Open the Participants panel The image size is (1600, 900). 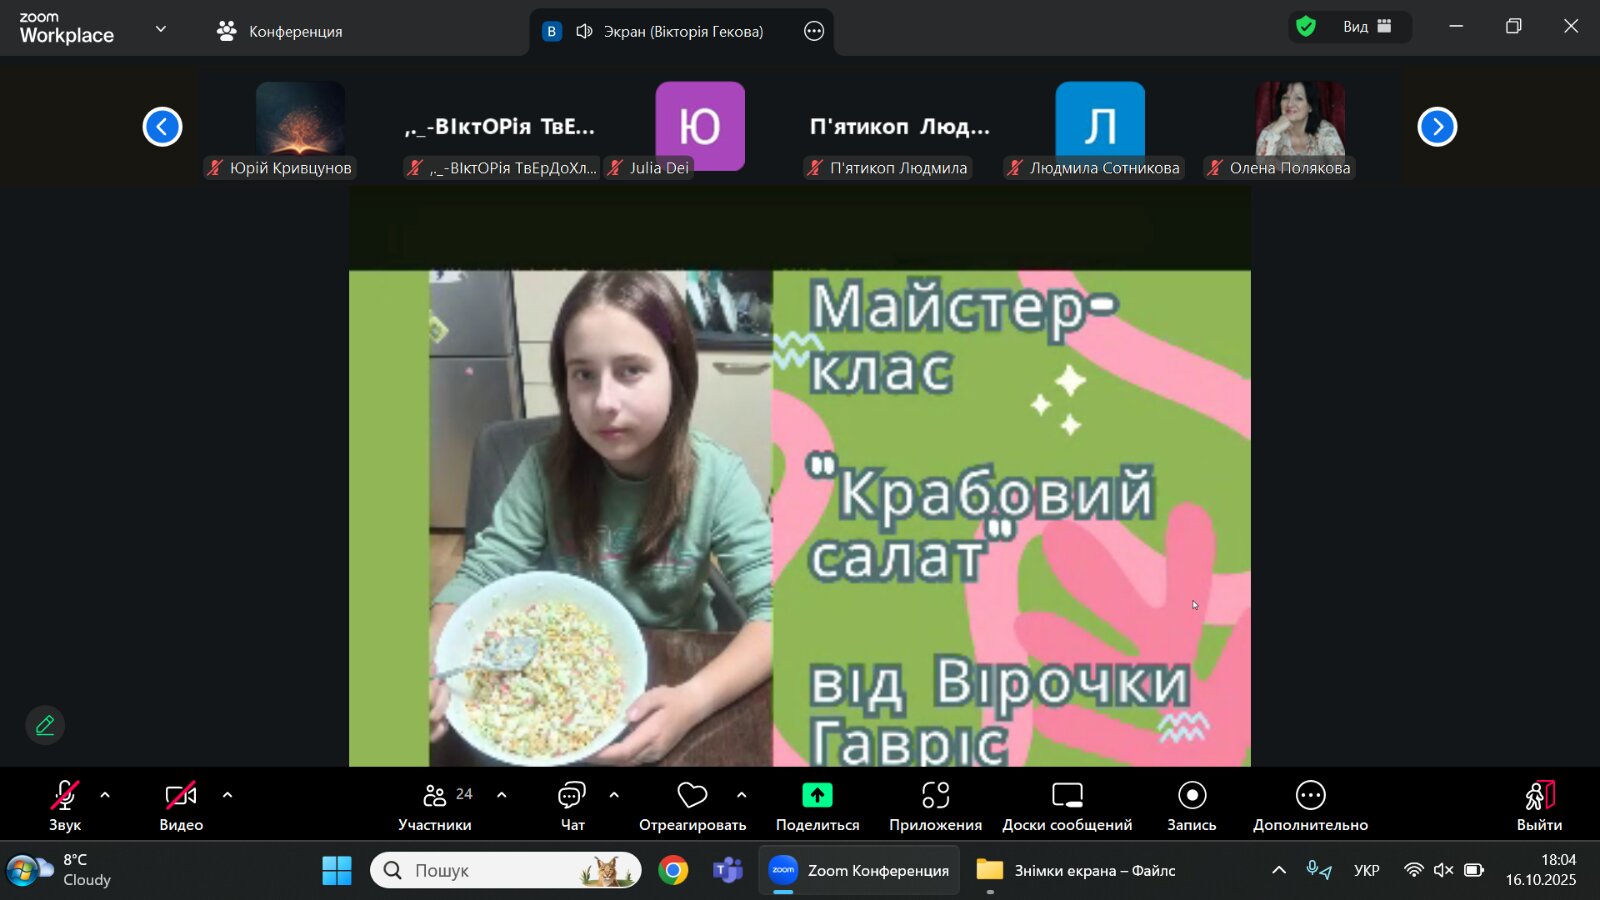tap(435, 806)
